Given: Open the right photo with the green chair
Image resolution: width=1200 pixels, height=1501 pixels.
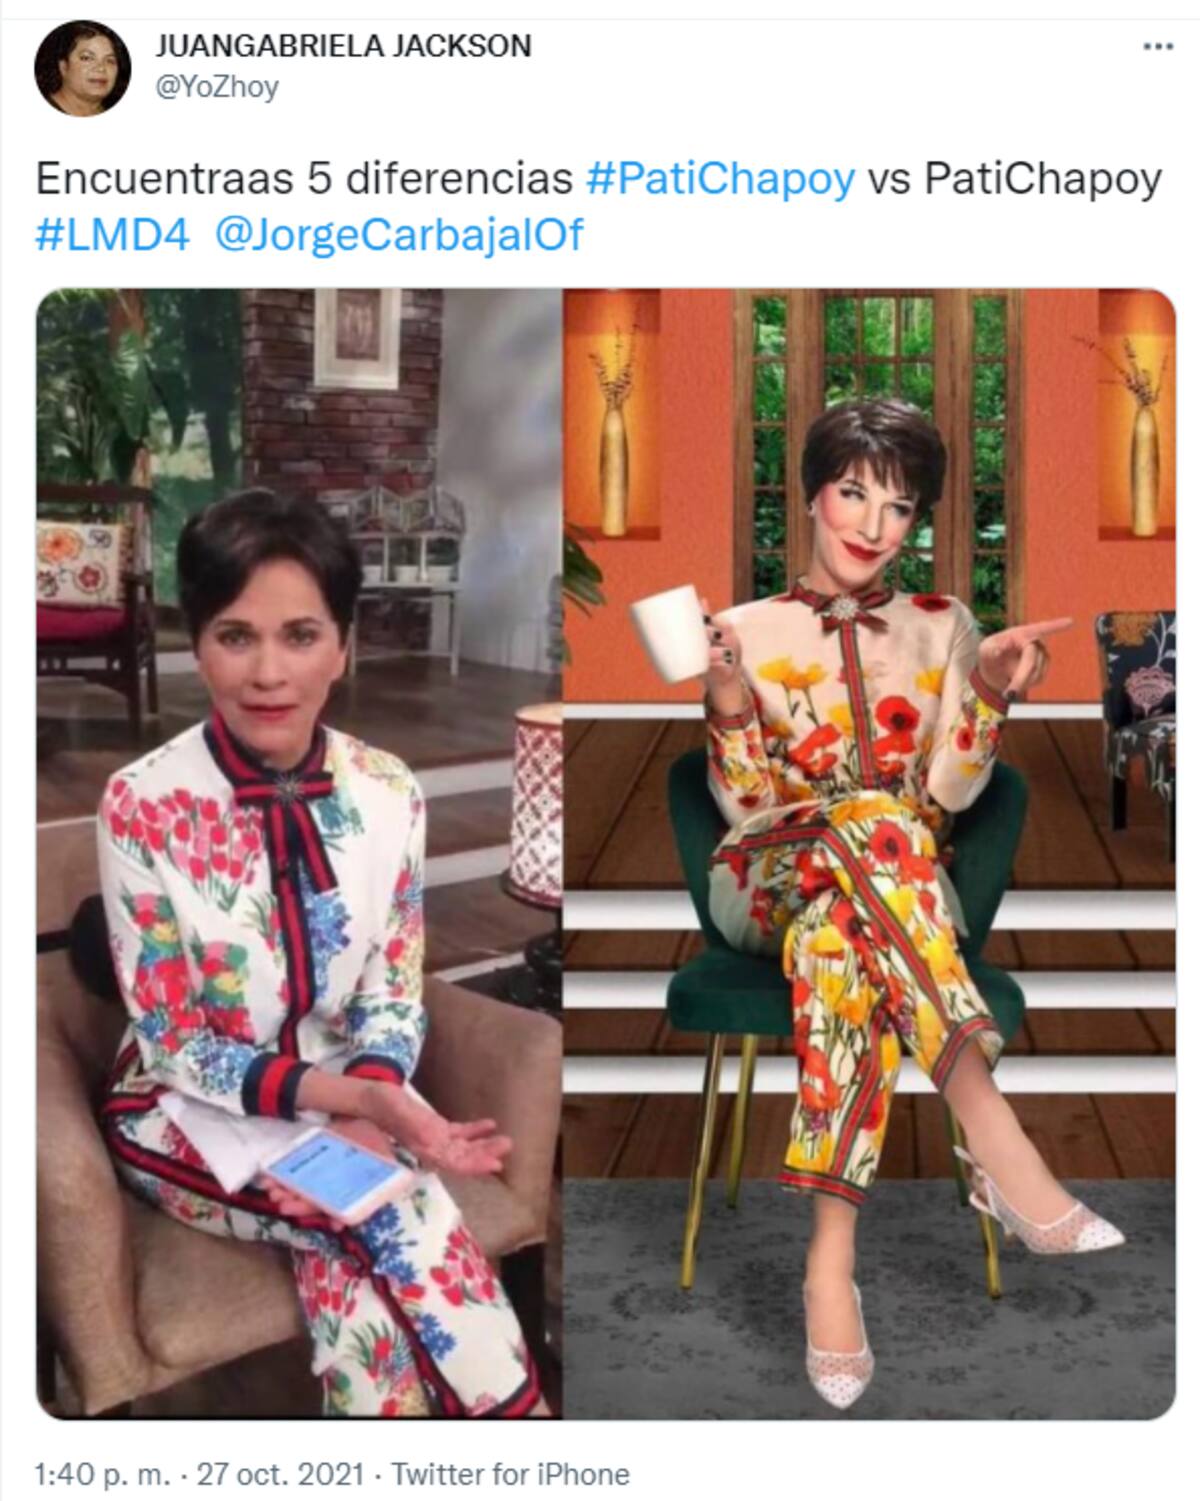Looking at the screenshot, I should [869, 853].
